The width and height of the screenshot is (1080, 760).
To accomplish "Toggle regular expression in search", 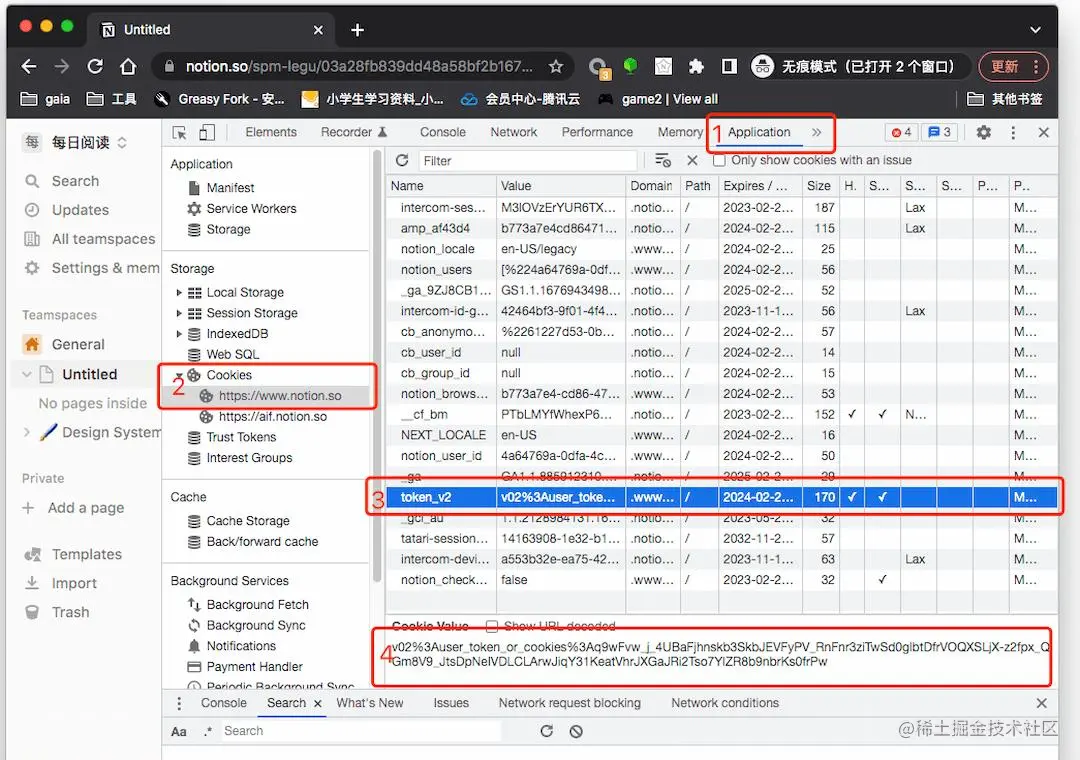I will click(x=208, y=731).
